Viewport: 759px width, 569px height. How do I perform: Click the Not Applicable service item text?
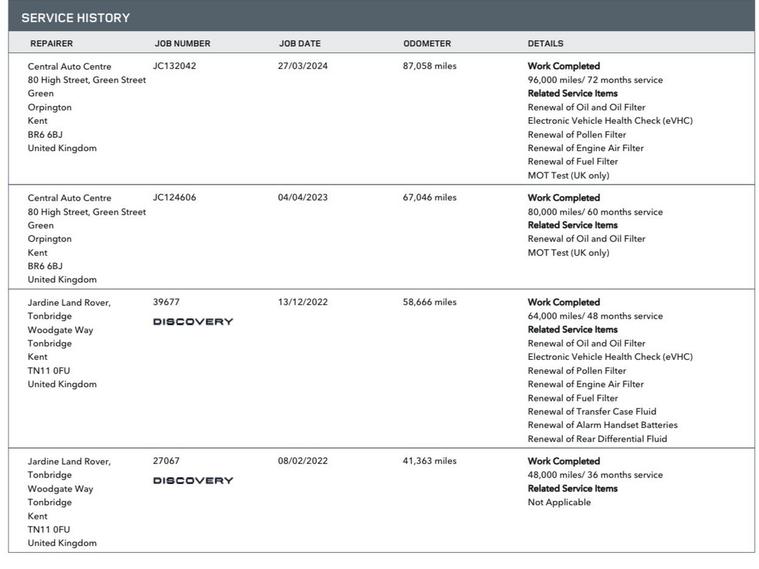[559, 502]
